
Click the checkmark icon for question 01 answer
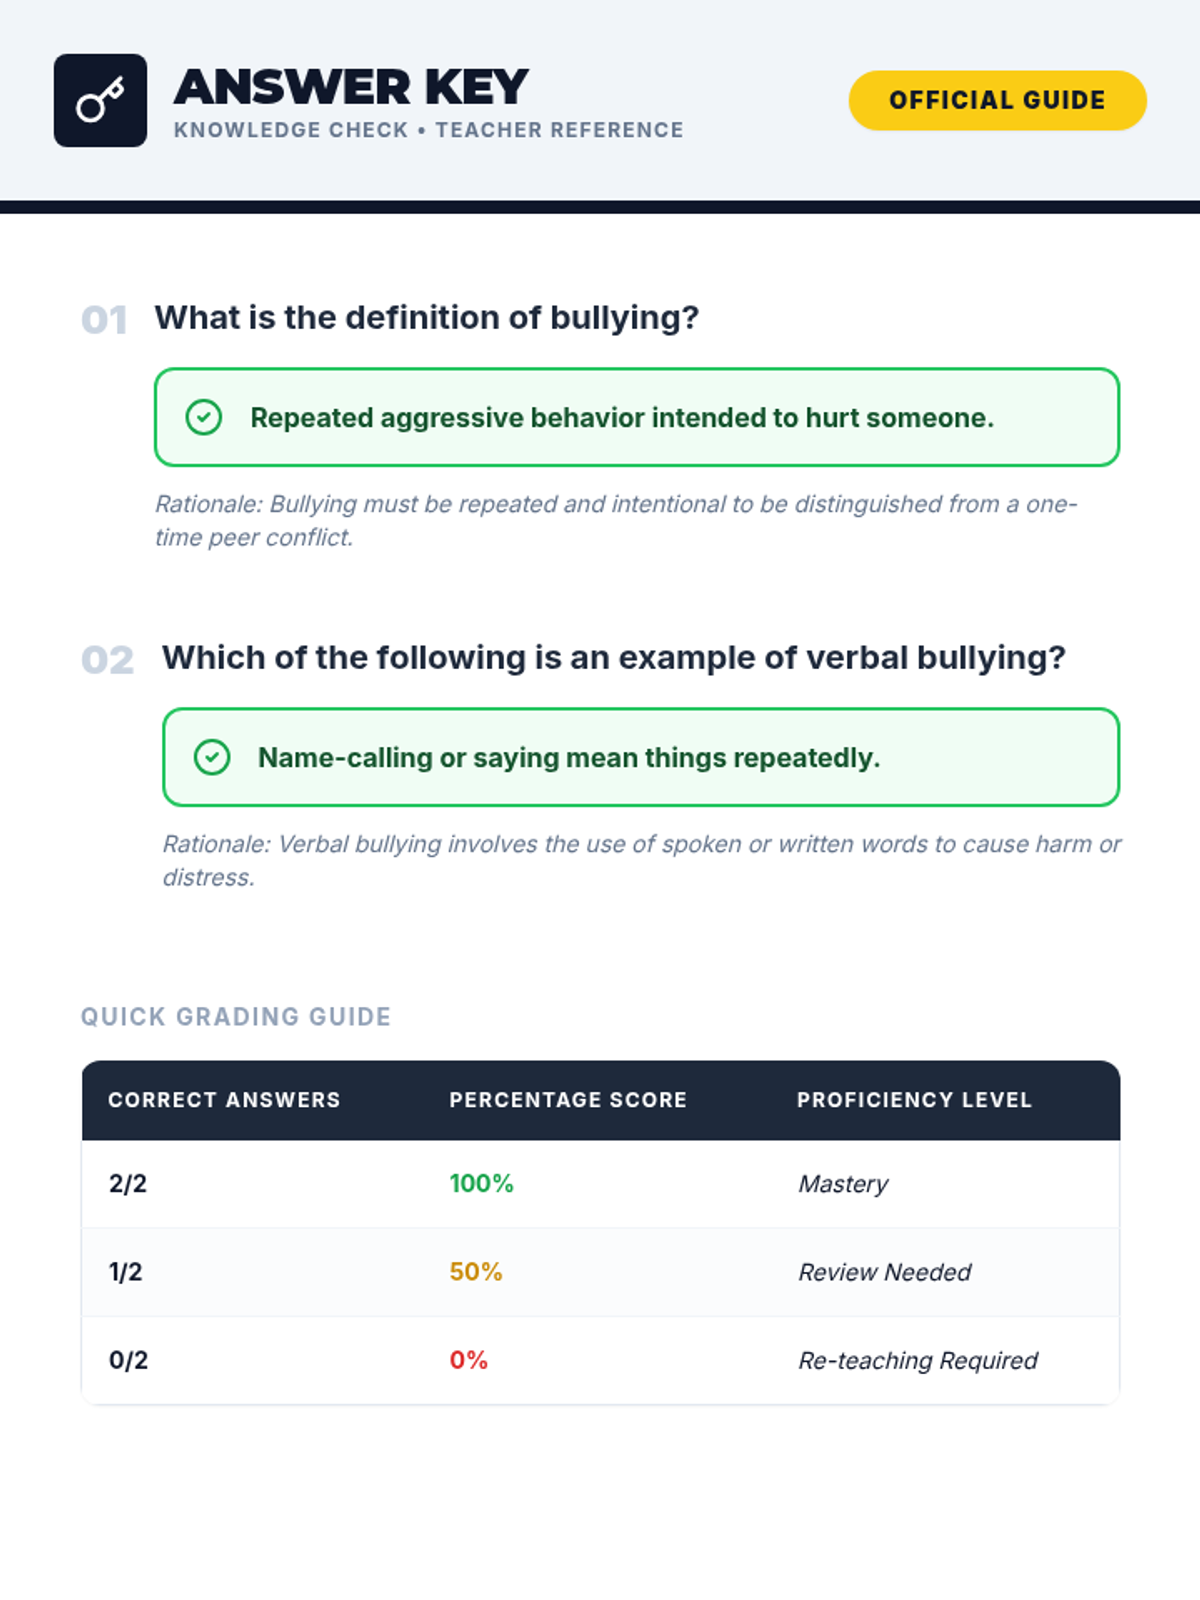(x=204, y=417)
